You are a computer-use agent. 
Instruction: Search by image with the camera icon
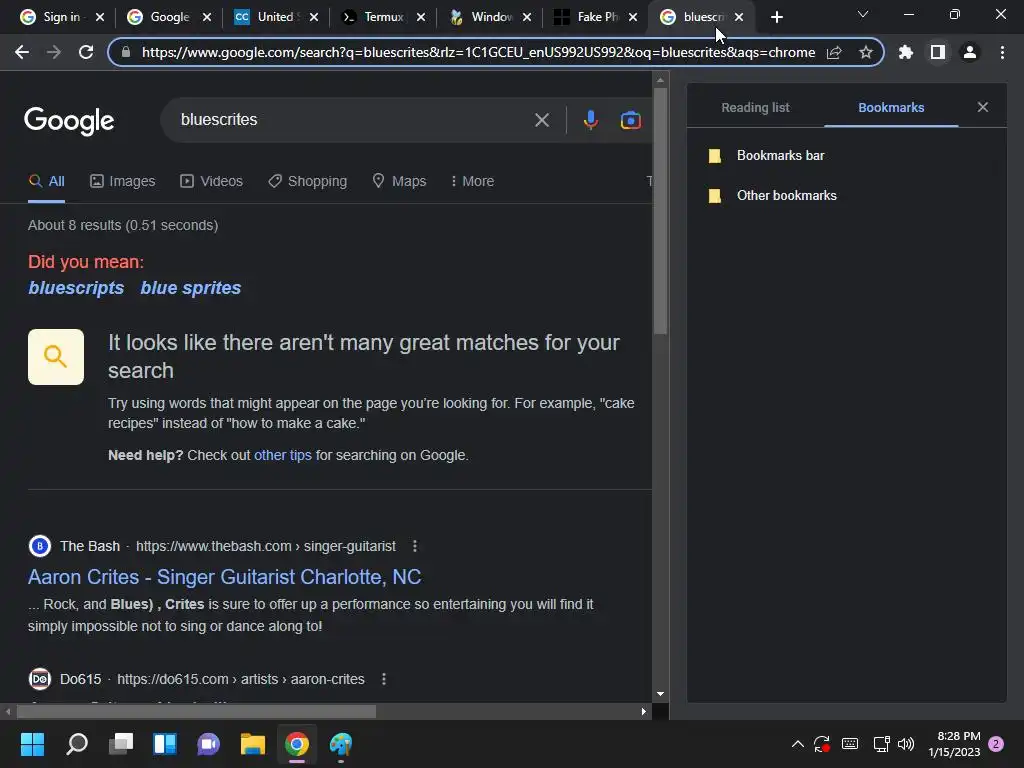pyautogui.click(x=631, y=120)
